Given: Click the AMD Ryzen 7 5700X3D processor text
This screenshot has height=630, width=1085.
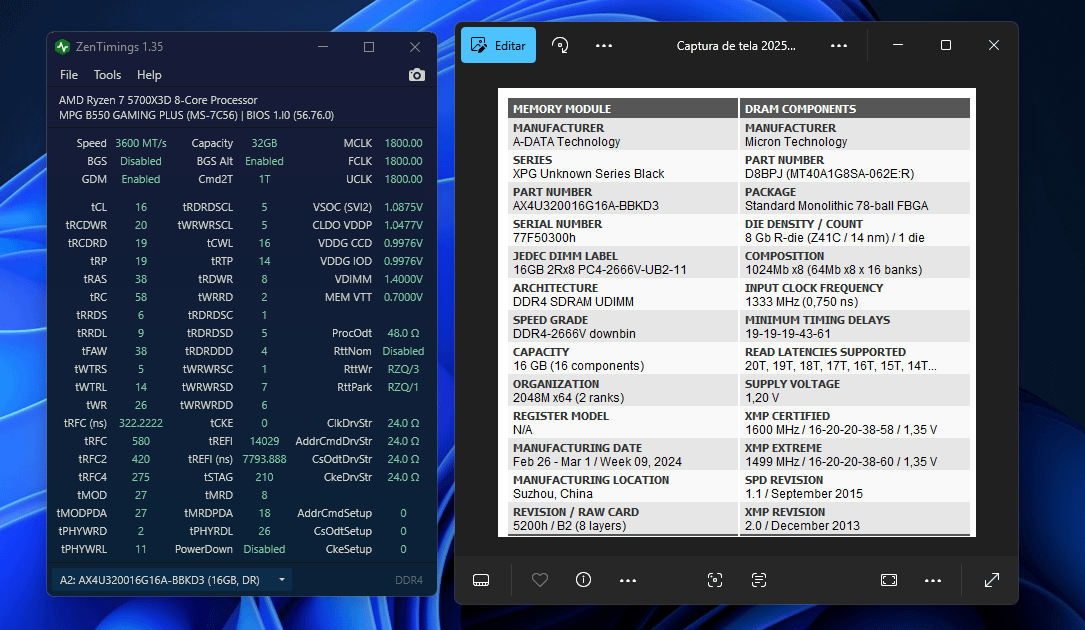Looking at the screenshot, I should tap(158, 100).
